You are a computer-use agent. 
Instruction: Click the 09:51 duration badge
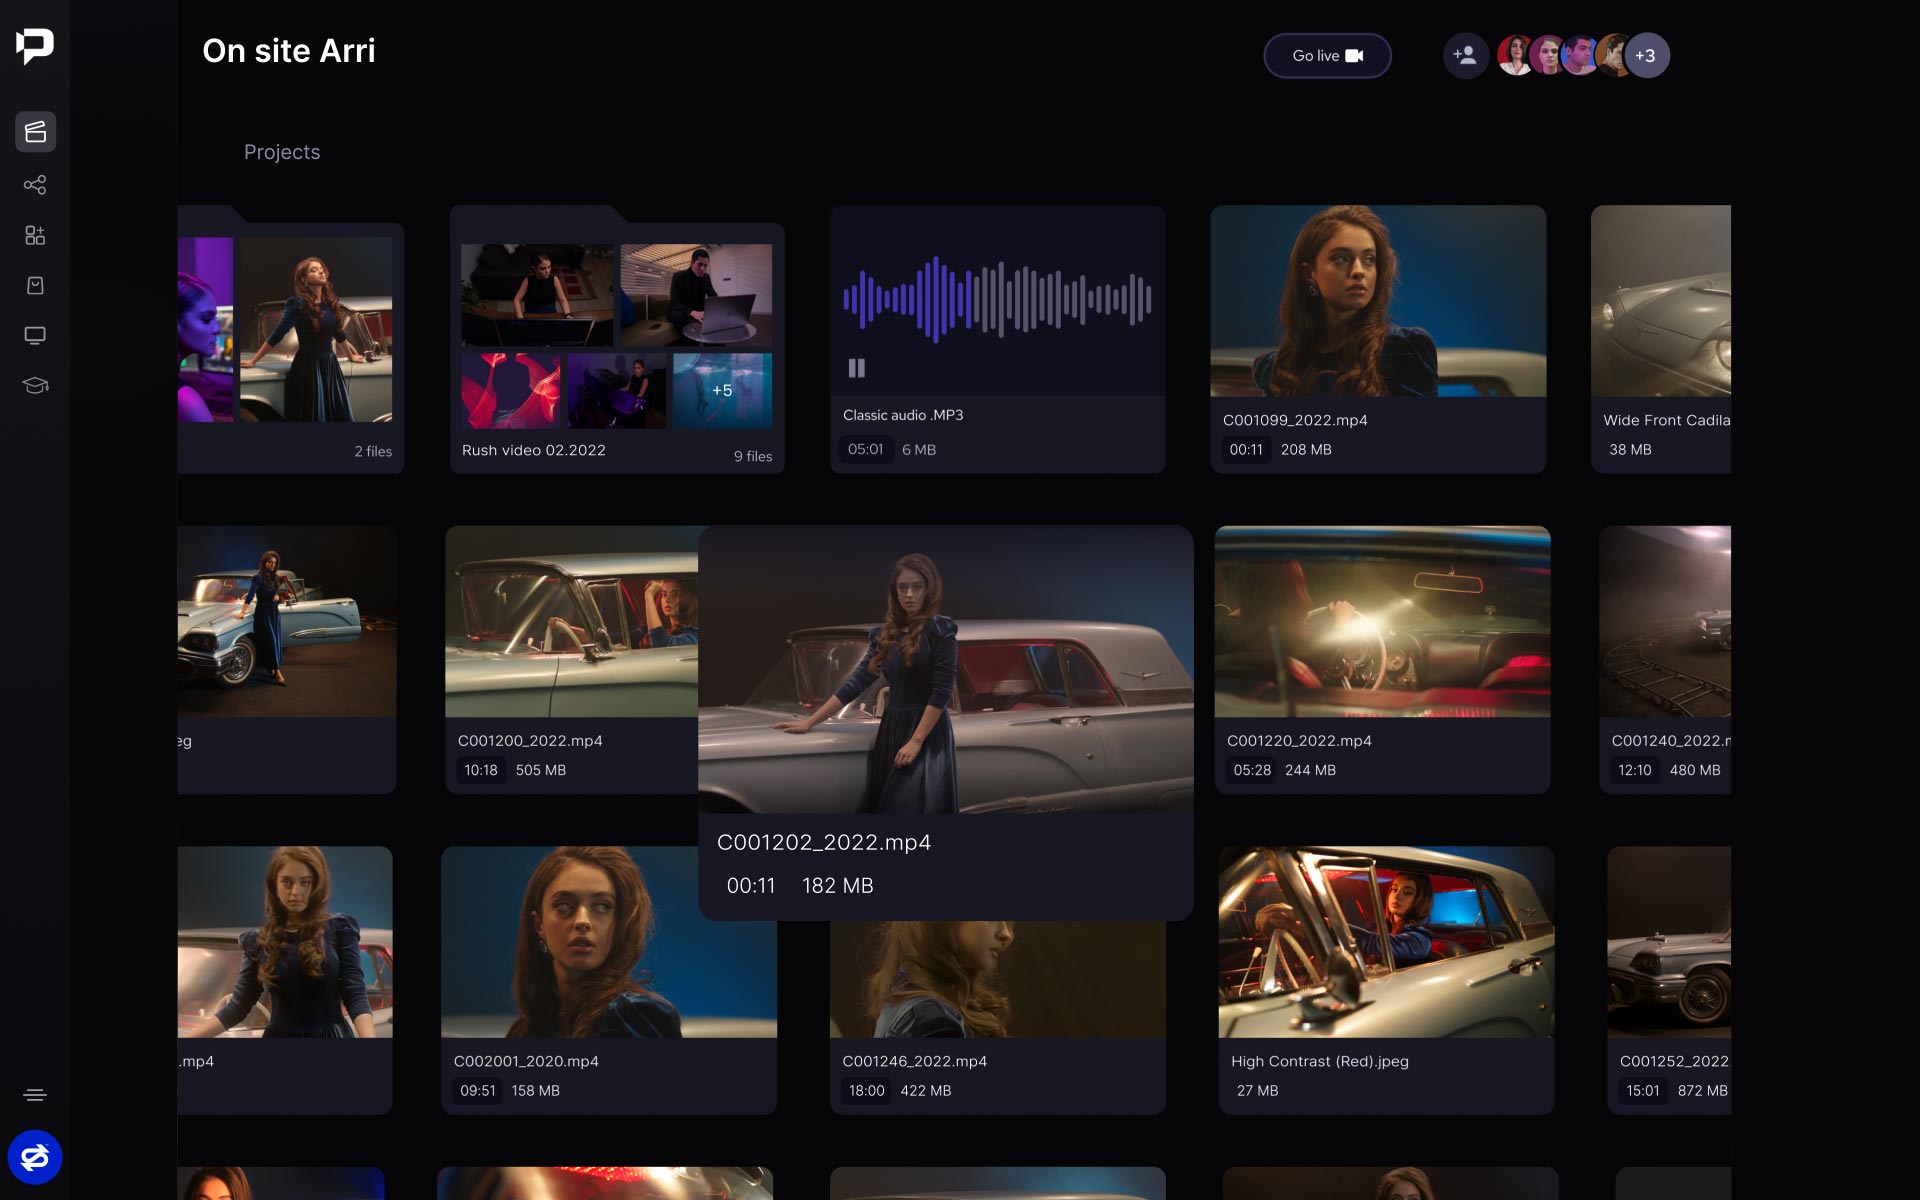pos(478,1090)
